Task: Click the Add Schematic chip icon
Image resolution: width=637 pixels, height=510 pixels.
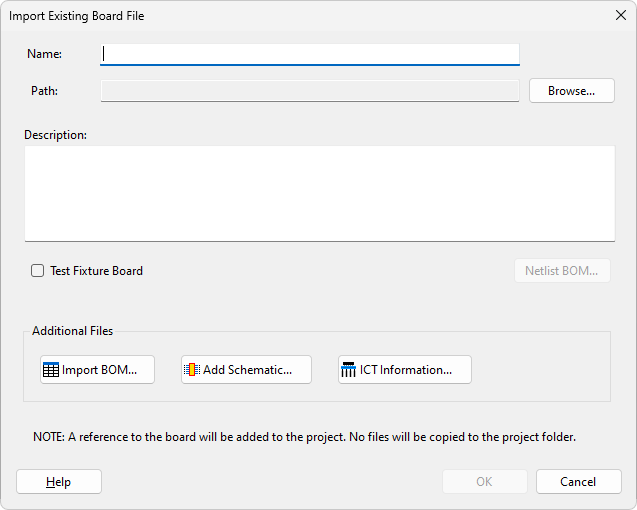Action: click(x=192, y=370)
